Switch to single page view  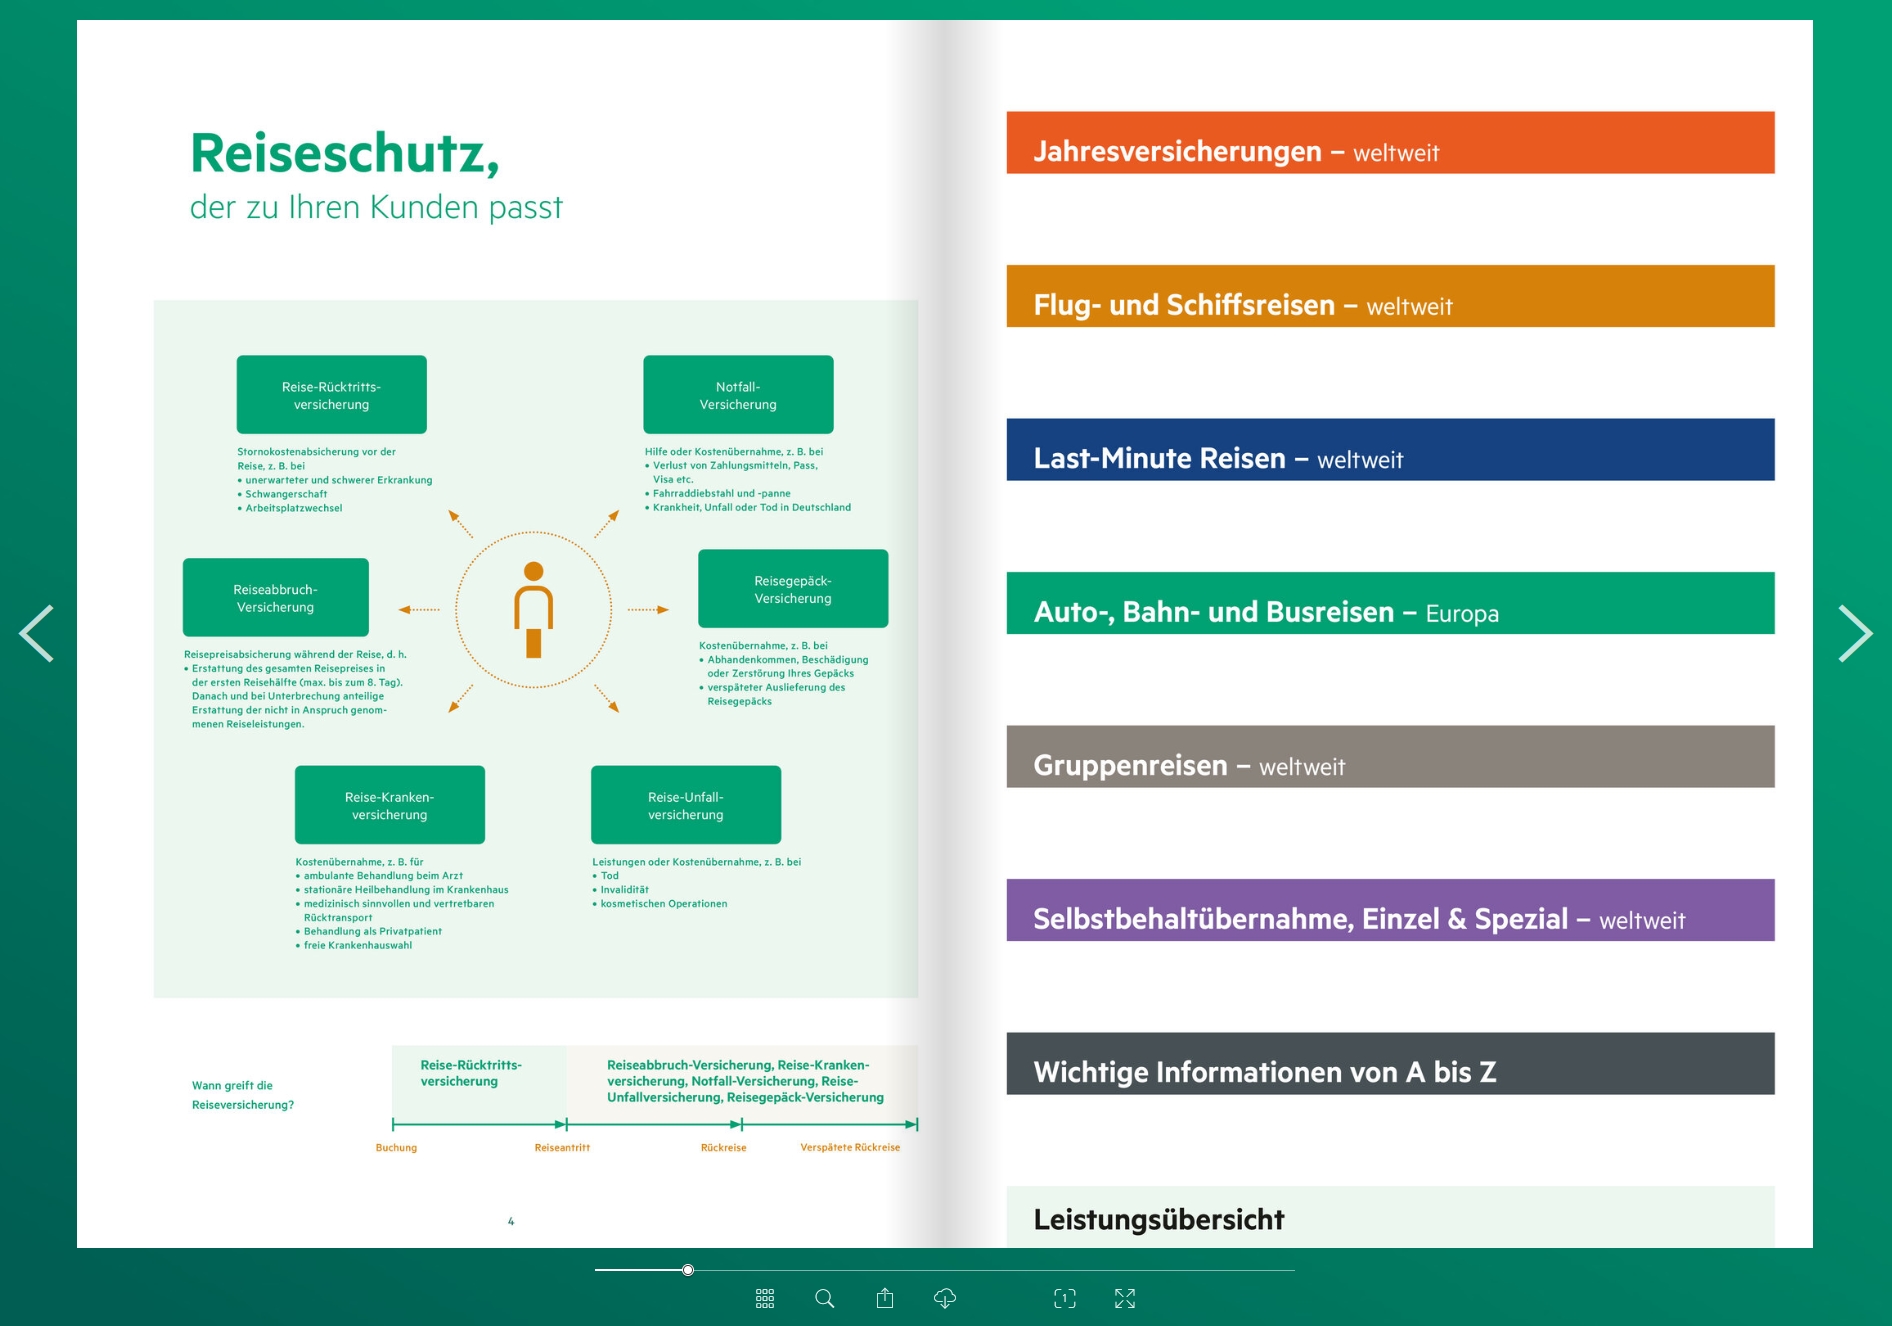(1065, 1298)
